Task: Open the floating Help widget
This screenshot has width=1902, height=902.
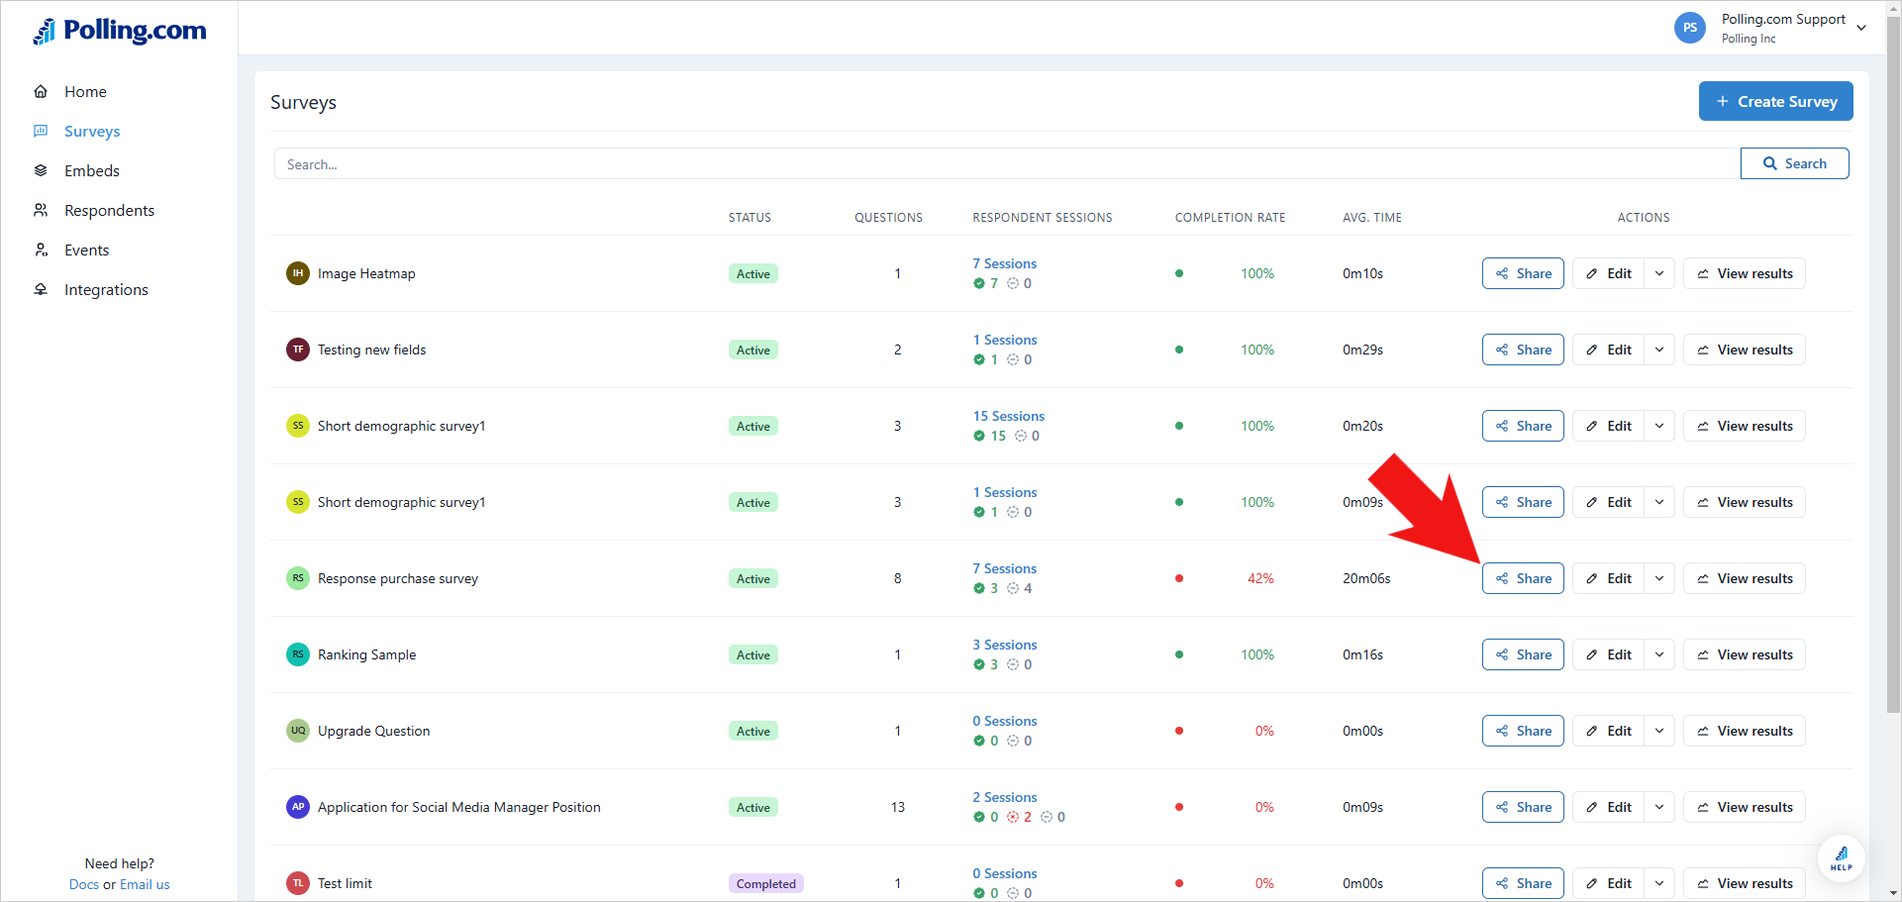Action: 1841,858
